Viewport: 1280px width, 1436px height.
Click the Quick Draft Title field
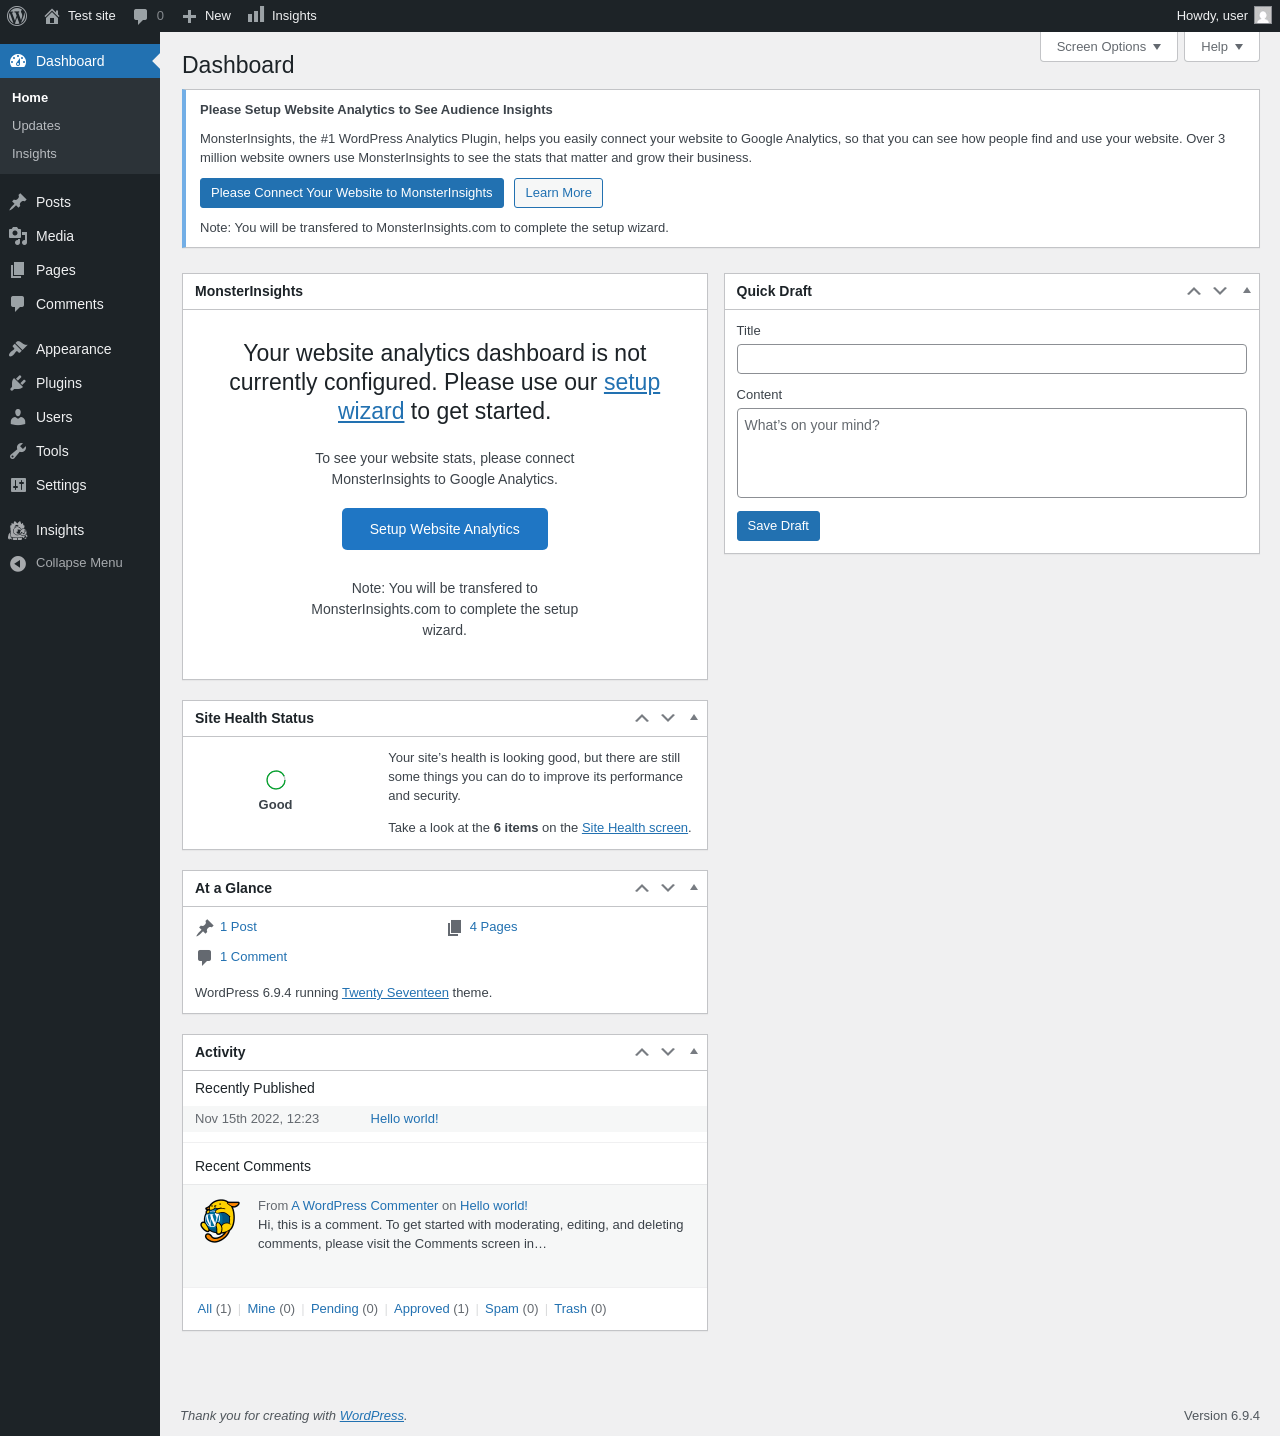pyautogui.click(x=991, y=359)
